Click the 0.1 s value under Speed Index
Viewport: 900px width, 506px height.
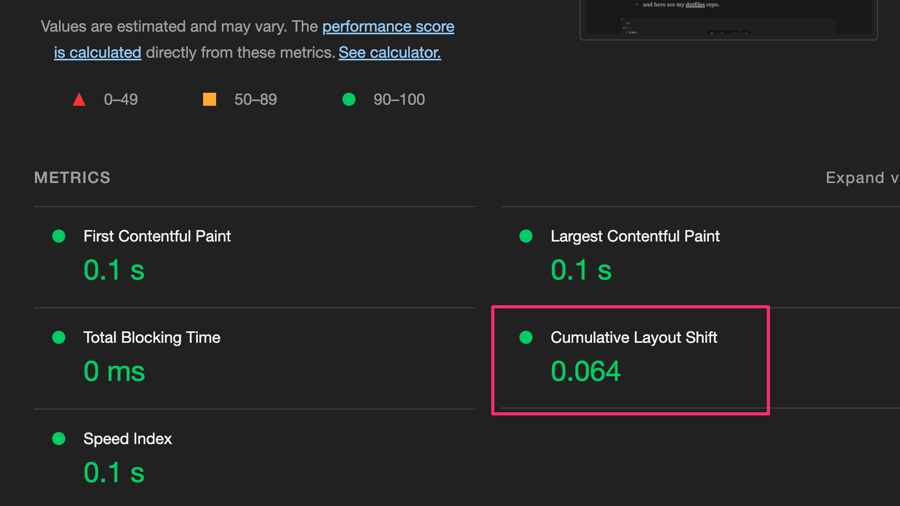[114, 473]
